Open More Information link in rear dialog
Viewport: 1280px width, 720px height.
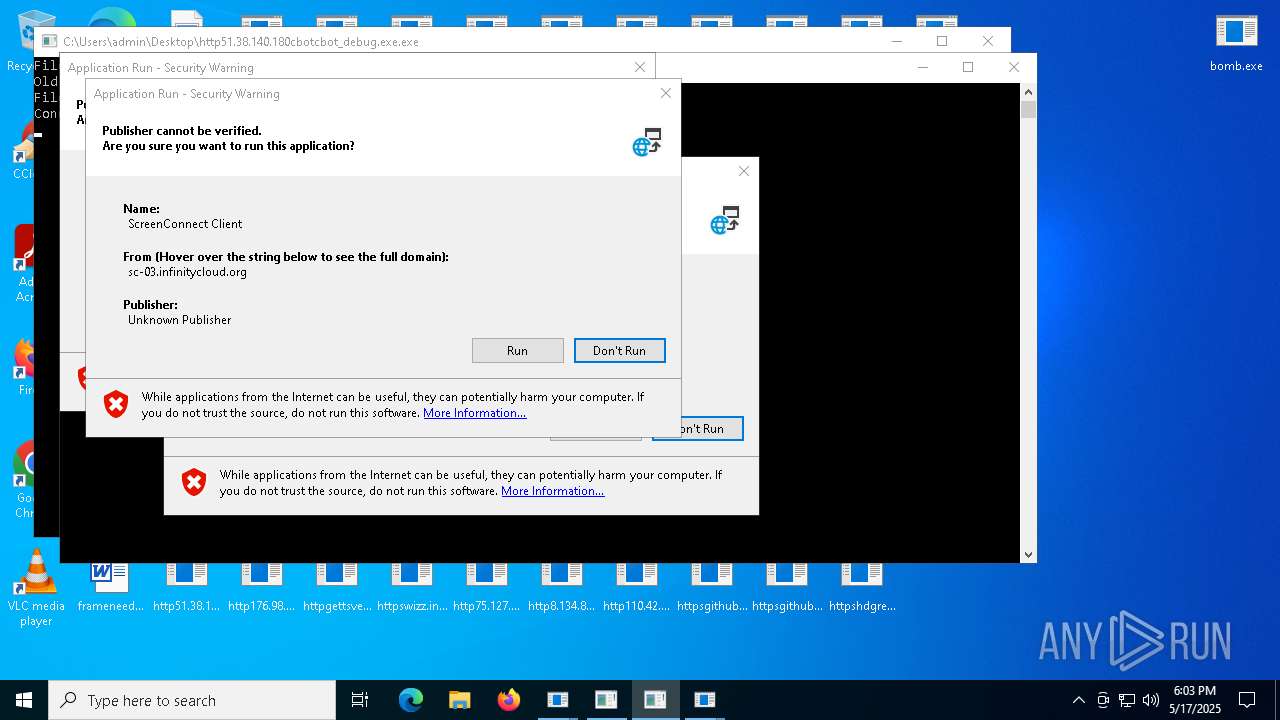tap(552, 491)
